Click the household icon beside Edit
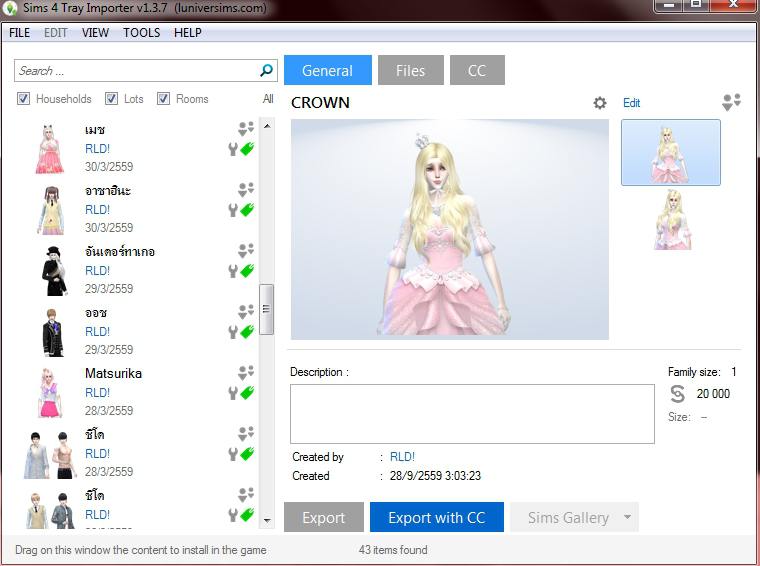The height and width of the screenshot is (566, 760). (x=731, y=102)
